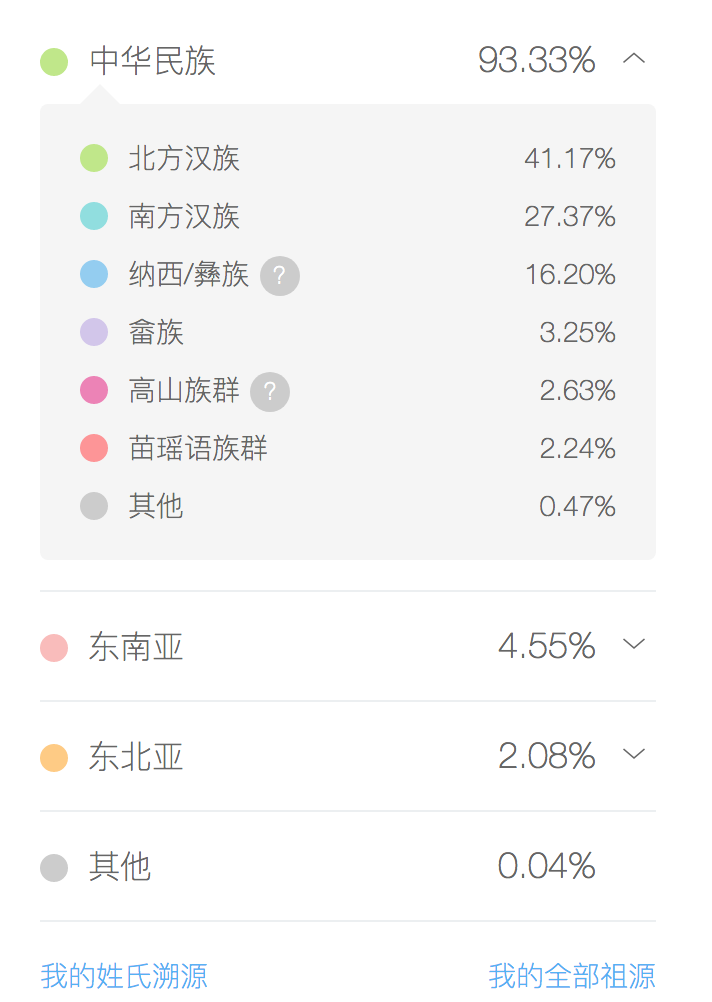
Task: Click help icon next to 纳西/彝族
Action: (280, 276)
